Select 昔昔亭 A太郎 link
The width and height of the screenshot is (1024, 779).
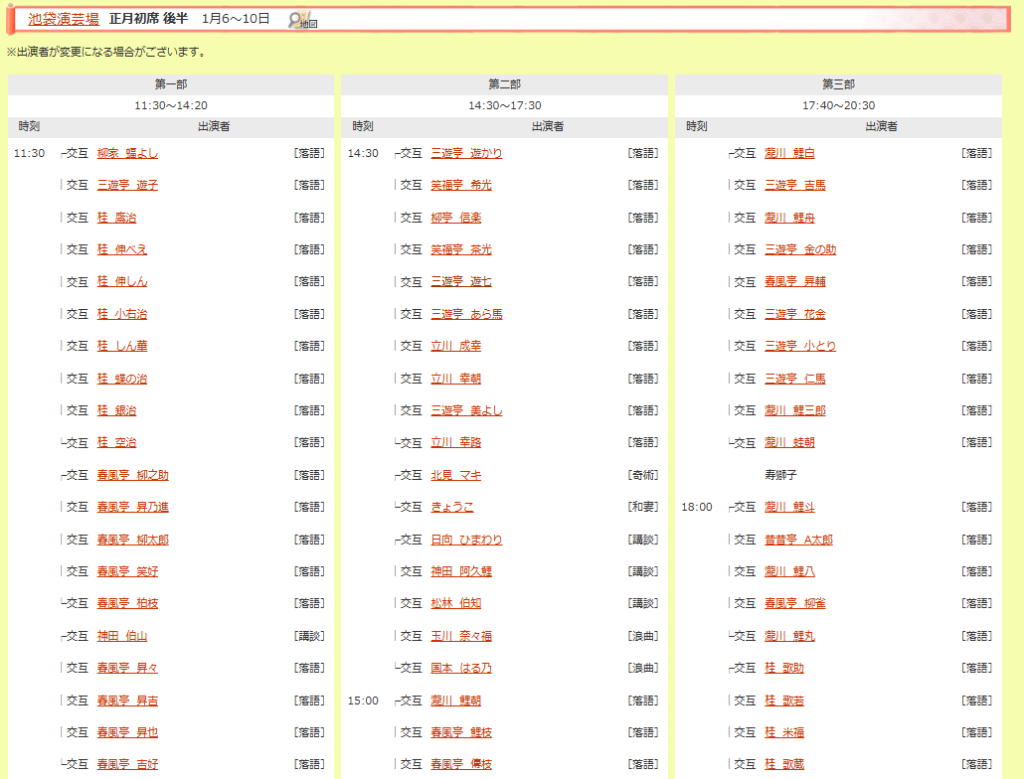[x=798, y=540]
